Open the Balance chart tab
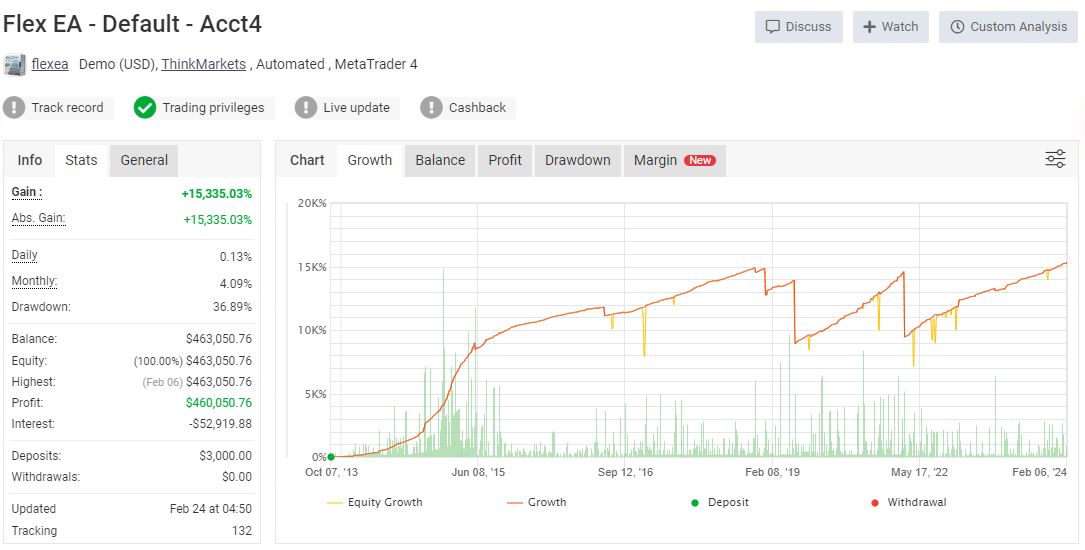1085x550 pixels. 440,160
